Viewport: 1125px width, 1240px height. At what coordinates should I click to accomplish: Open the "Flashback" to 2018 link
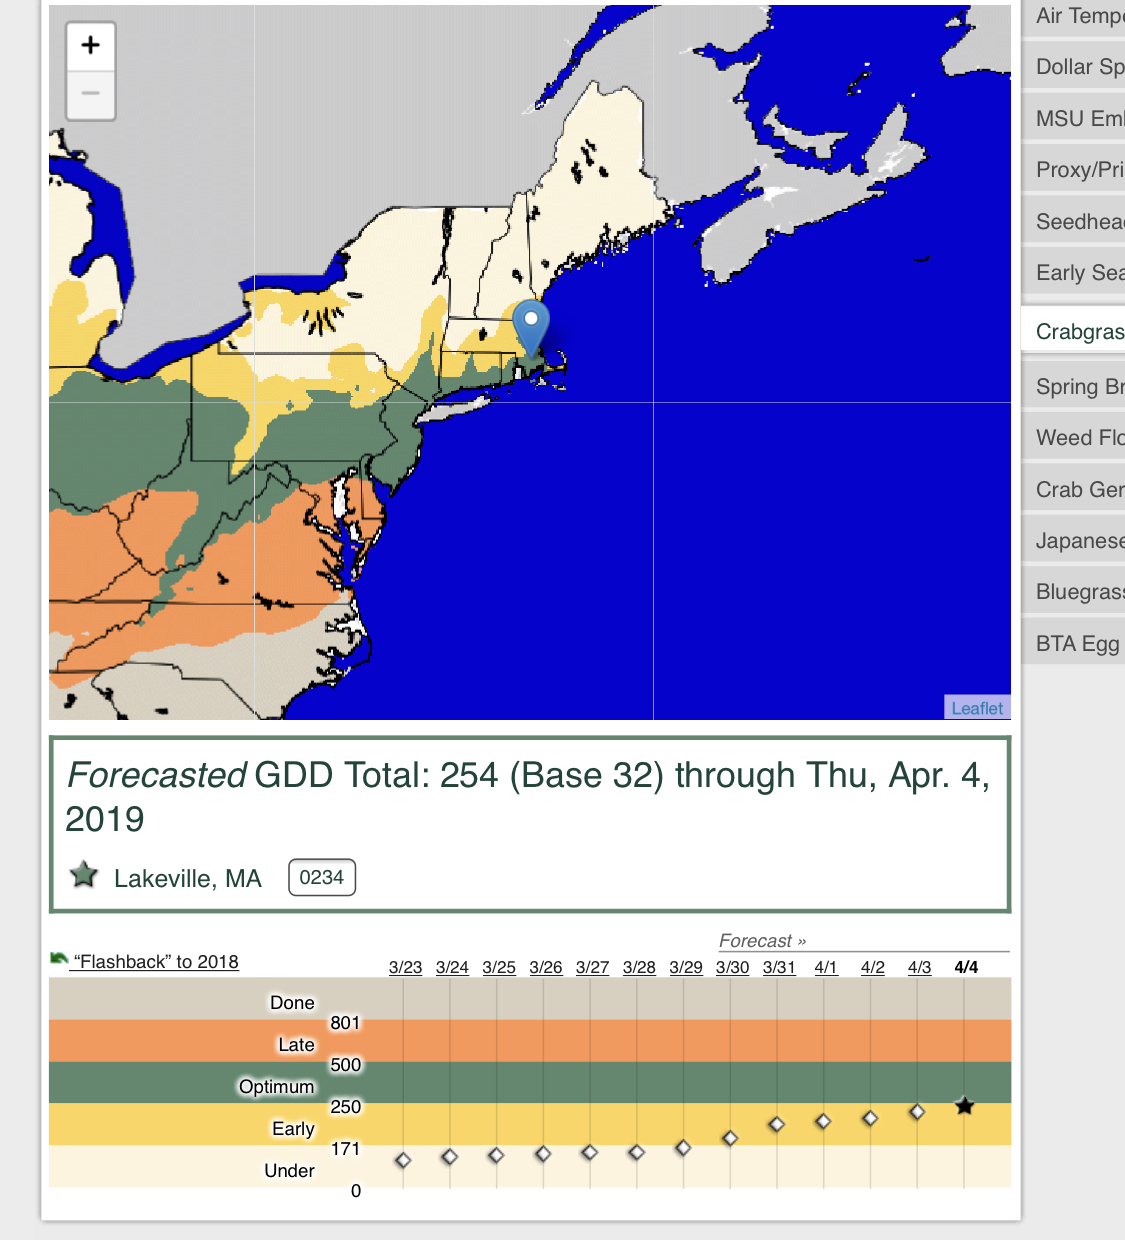pyautogui.click(x=156, y=962)
